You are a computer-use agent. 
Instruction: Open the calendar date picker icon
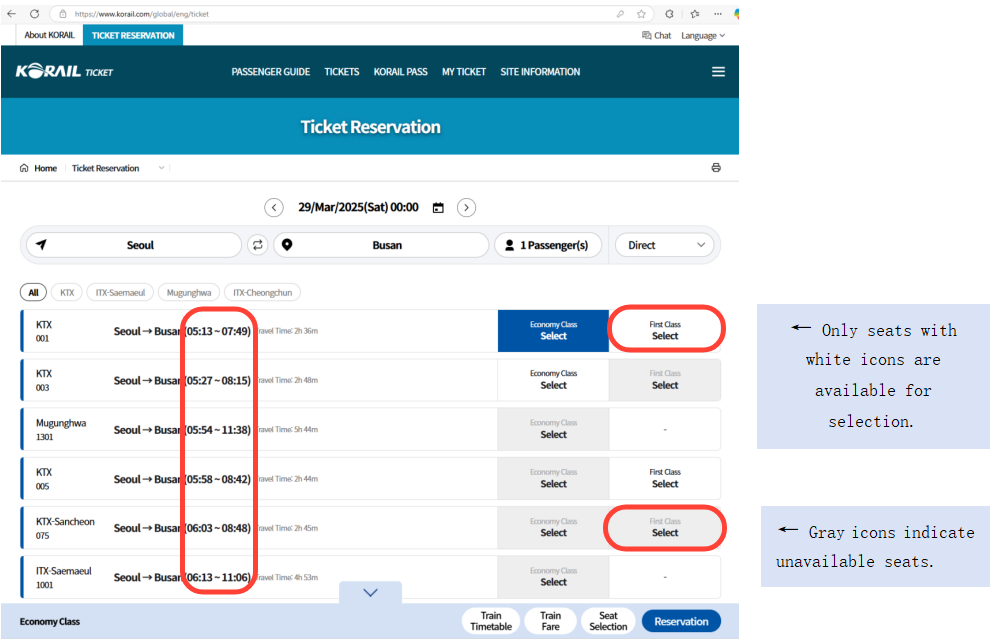(438, 208)
